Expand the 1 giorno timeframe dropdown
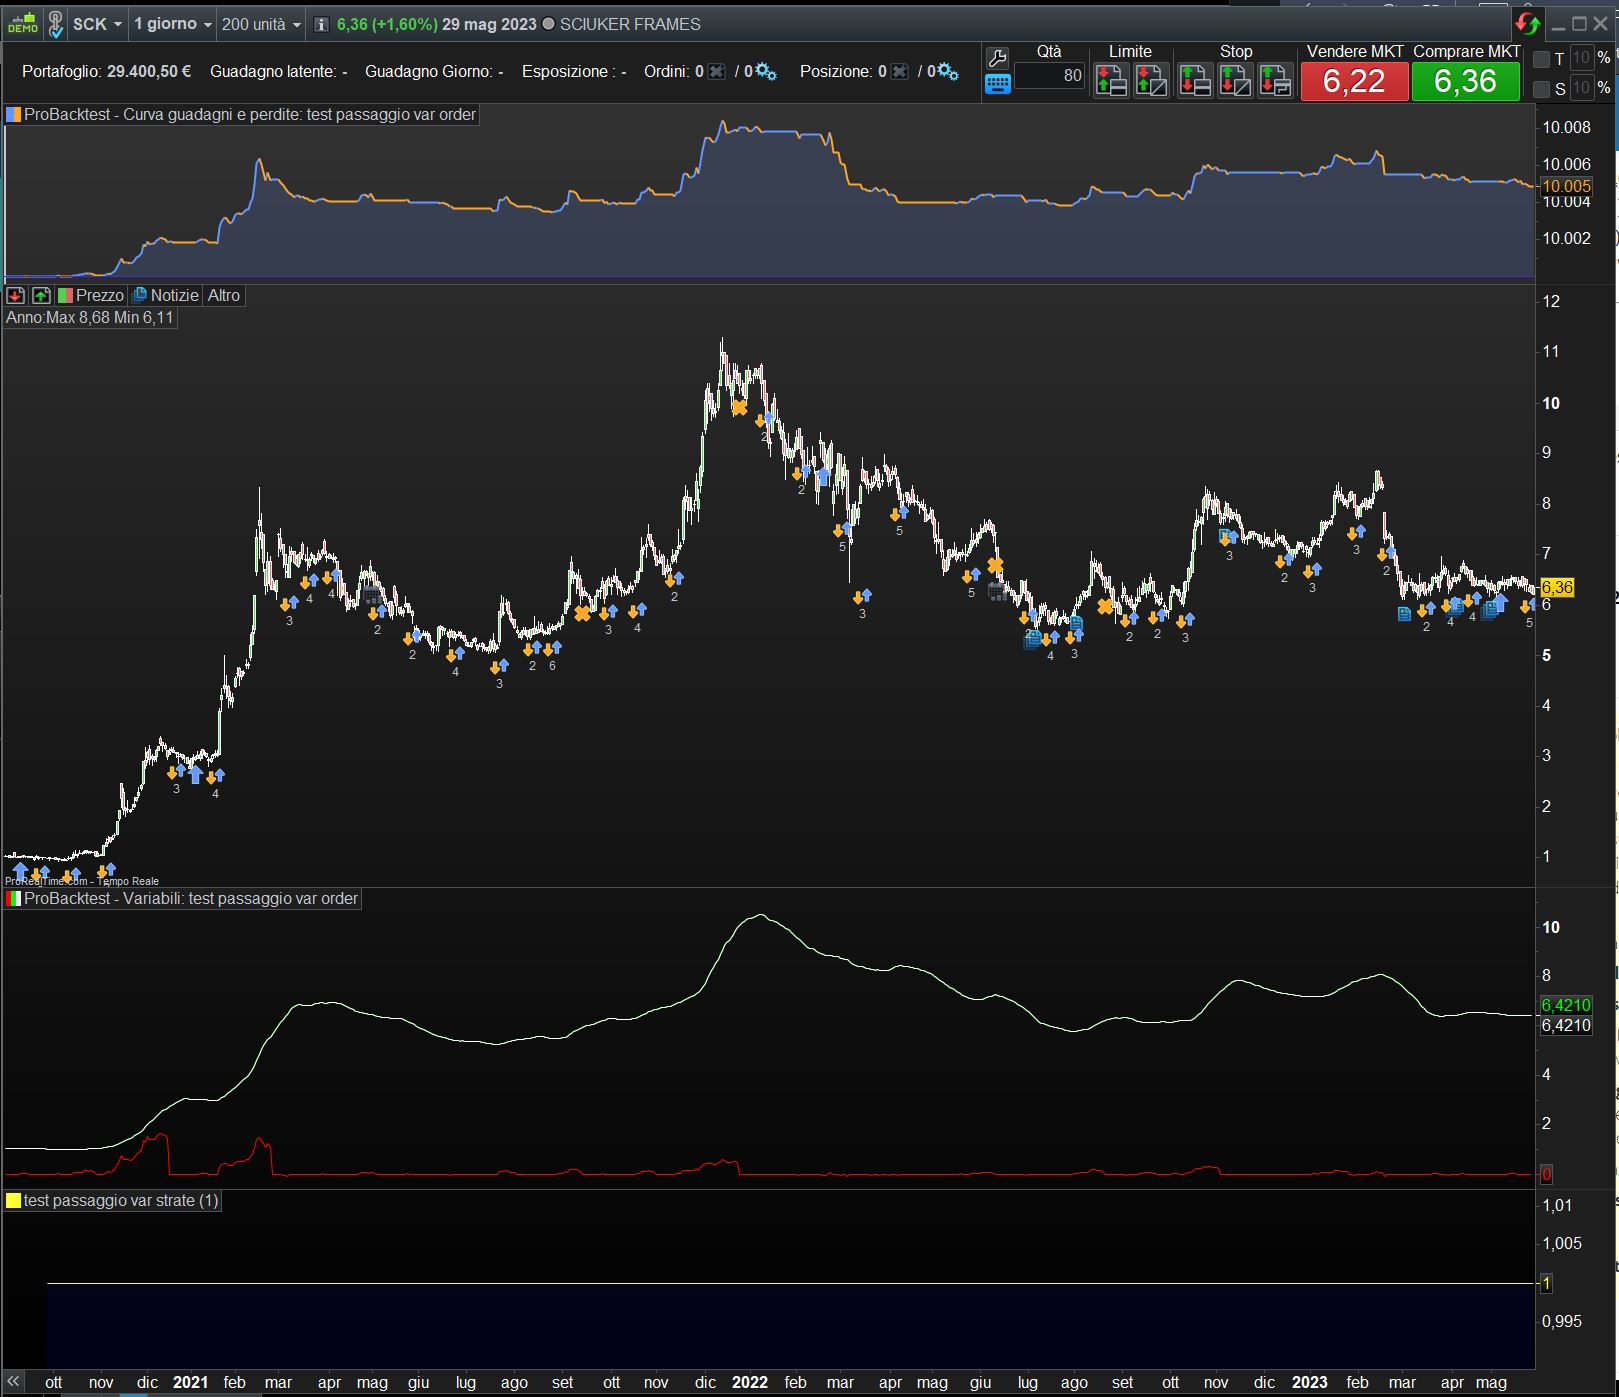The image size is (1619, 1397). [x=172, y=24]
